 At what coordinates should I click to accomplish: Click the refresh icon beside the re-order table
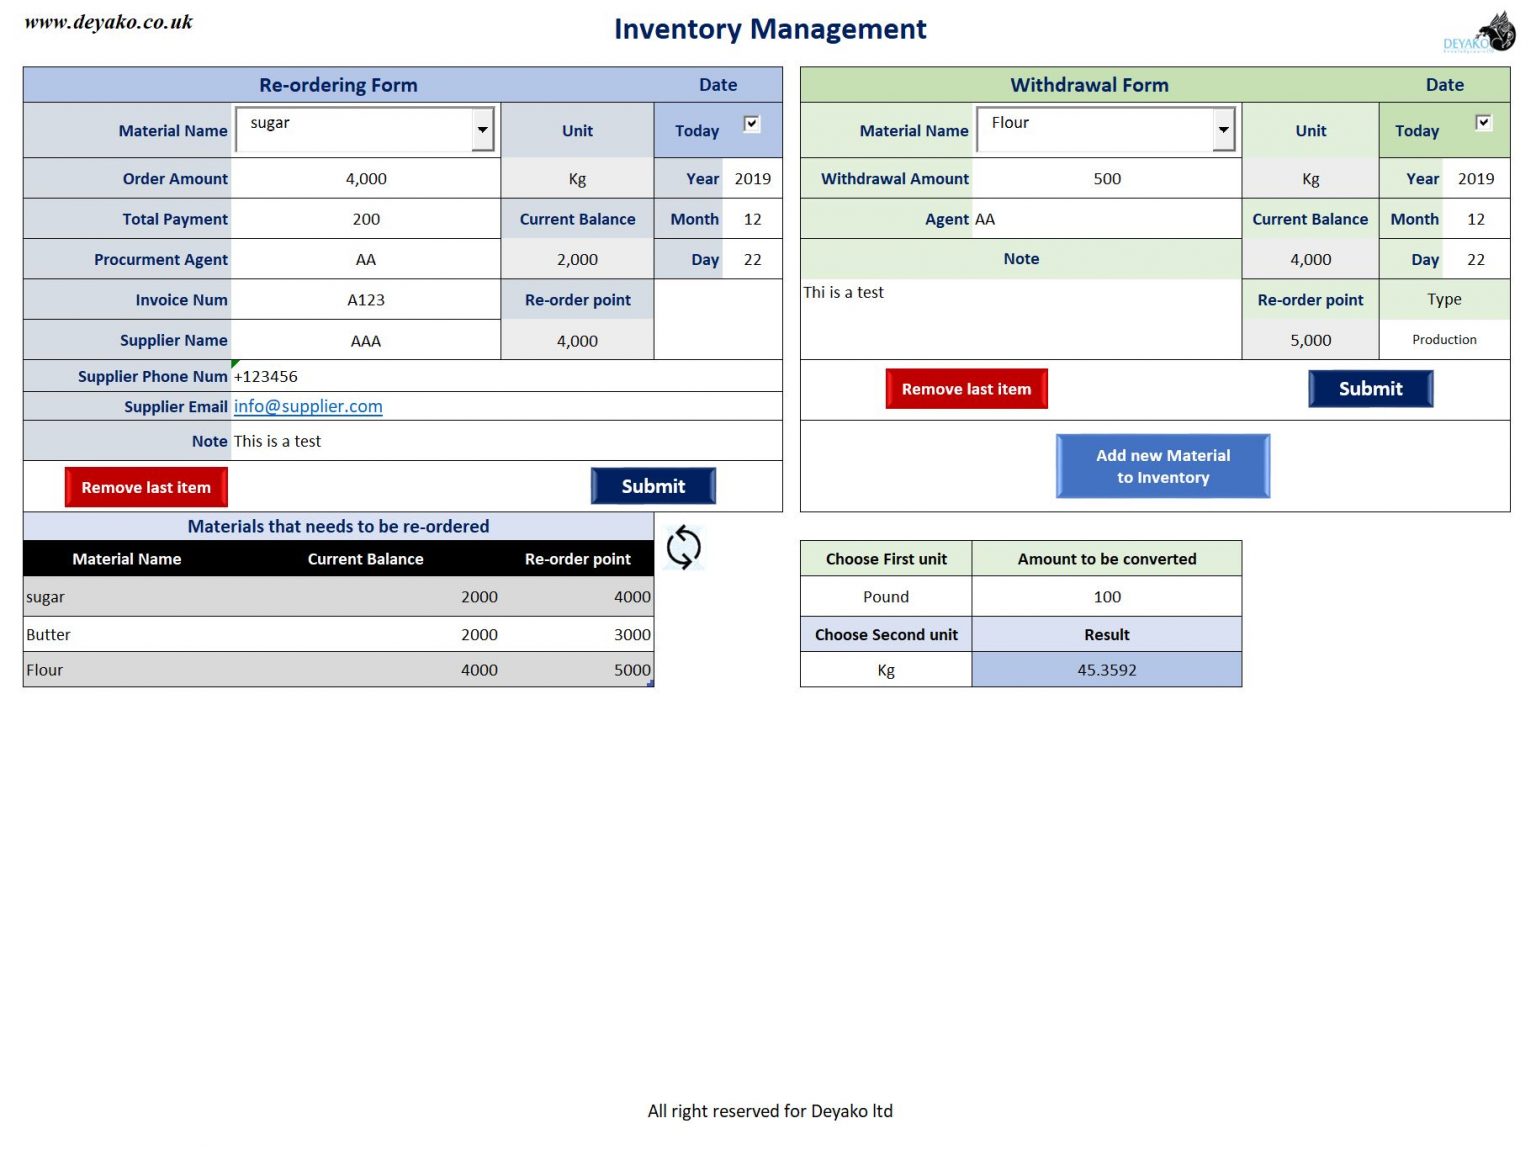click(x=684, y=548)
